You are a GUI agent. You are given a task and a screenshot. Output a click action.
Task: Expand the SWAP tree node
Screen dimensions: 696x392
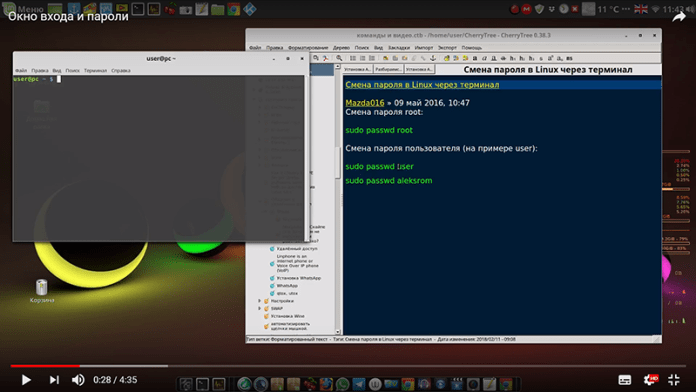(x=260, y=309)
